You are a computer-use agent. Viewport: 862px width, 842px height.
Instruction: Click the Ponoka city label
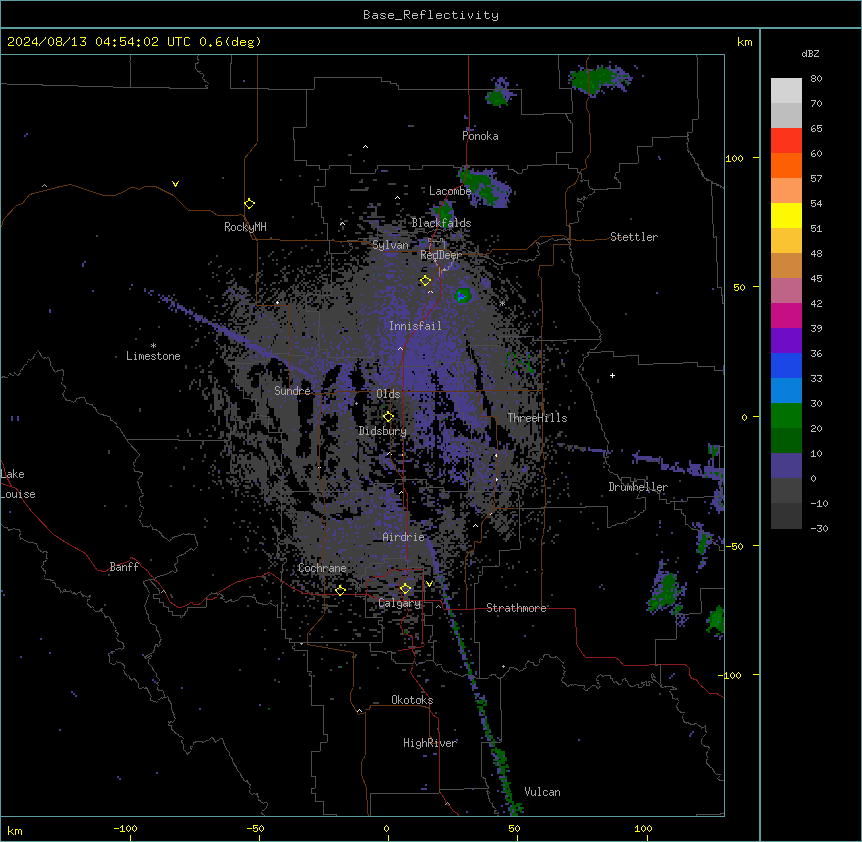480,136
